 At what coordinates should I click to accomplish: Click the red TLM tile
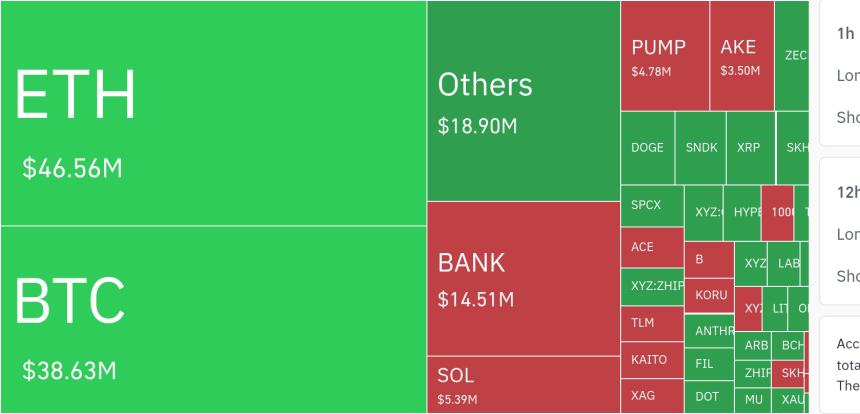[x=652, y=324]
